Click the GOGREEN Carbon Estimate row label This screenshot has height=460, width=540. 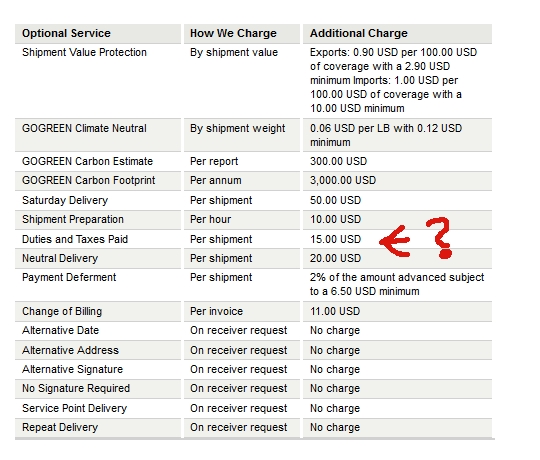coord(87,161)
